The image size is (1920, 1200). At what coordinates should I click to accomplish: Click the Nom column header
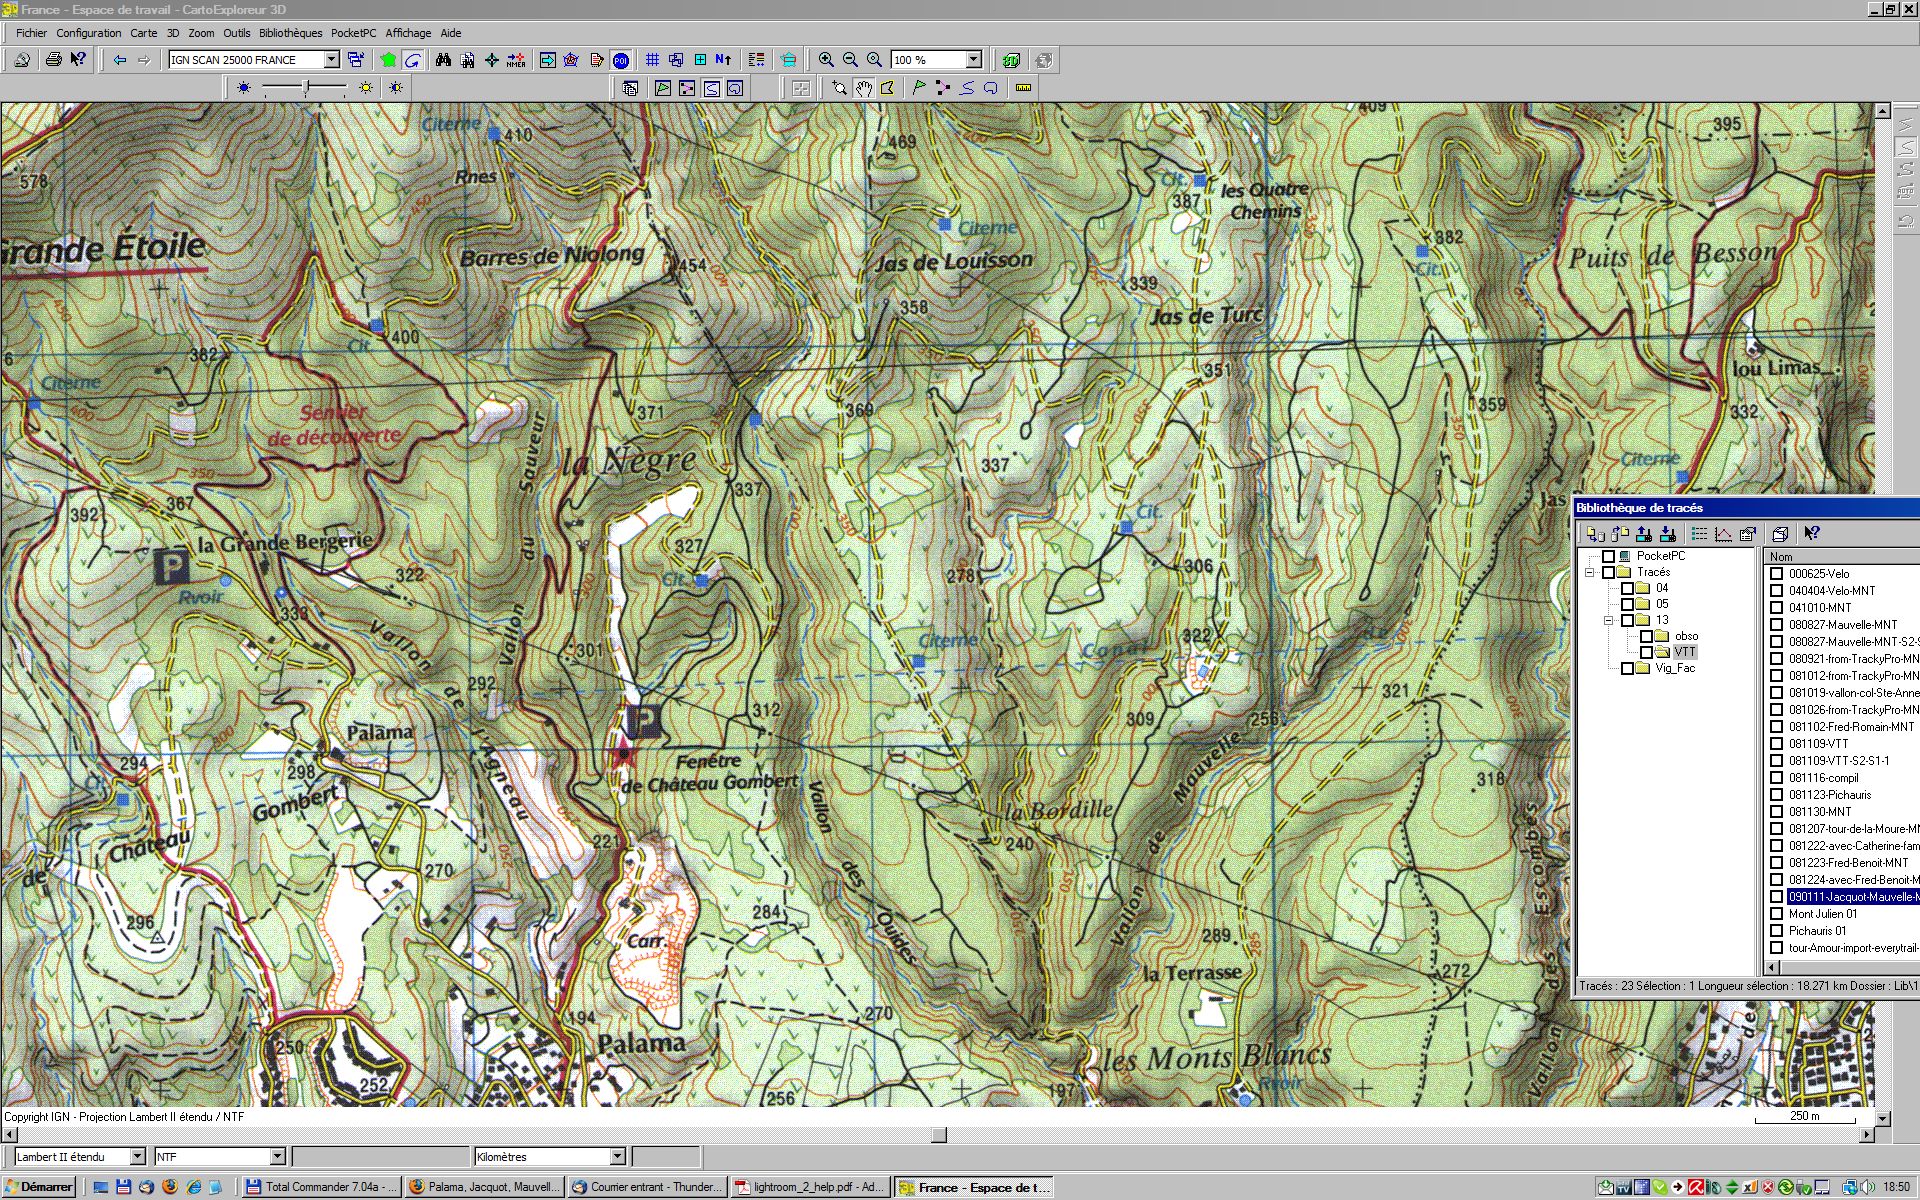(1842, 557)
